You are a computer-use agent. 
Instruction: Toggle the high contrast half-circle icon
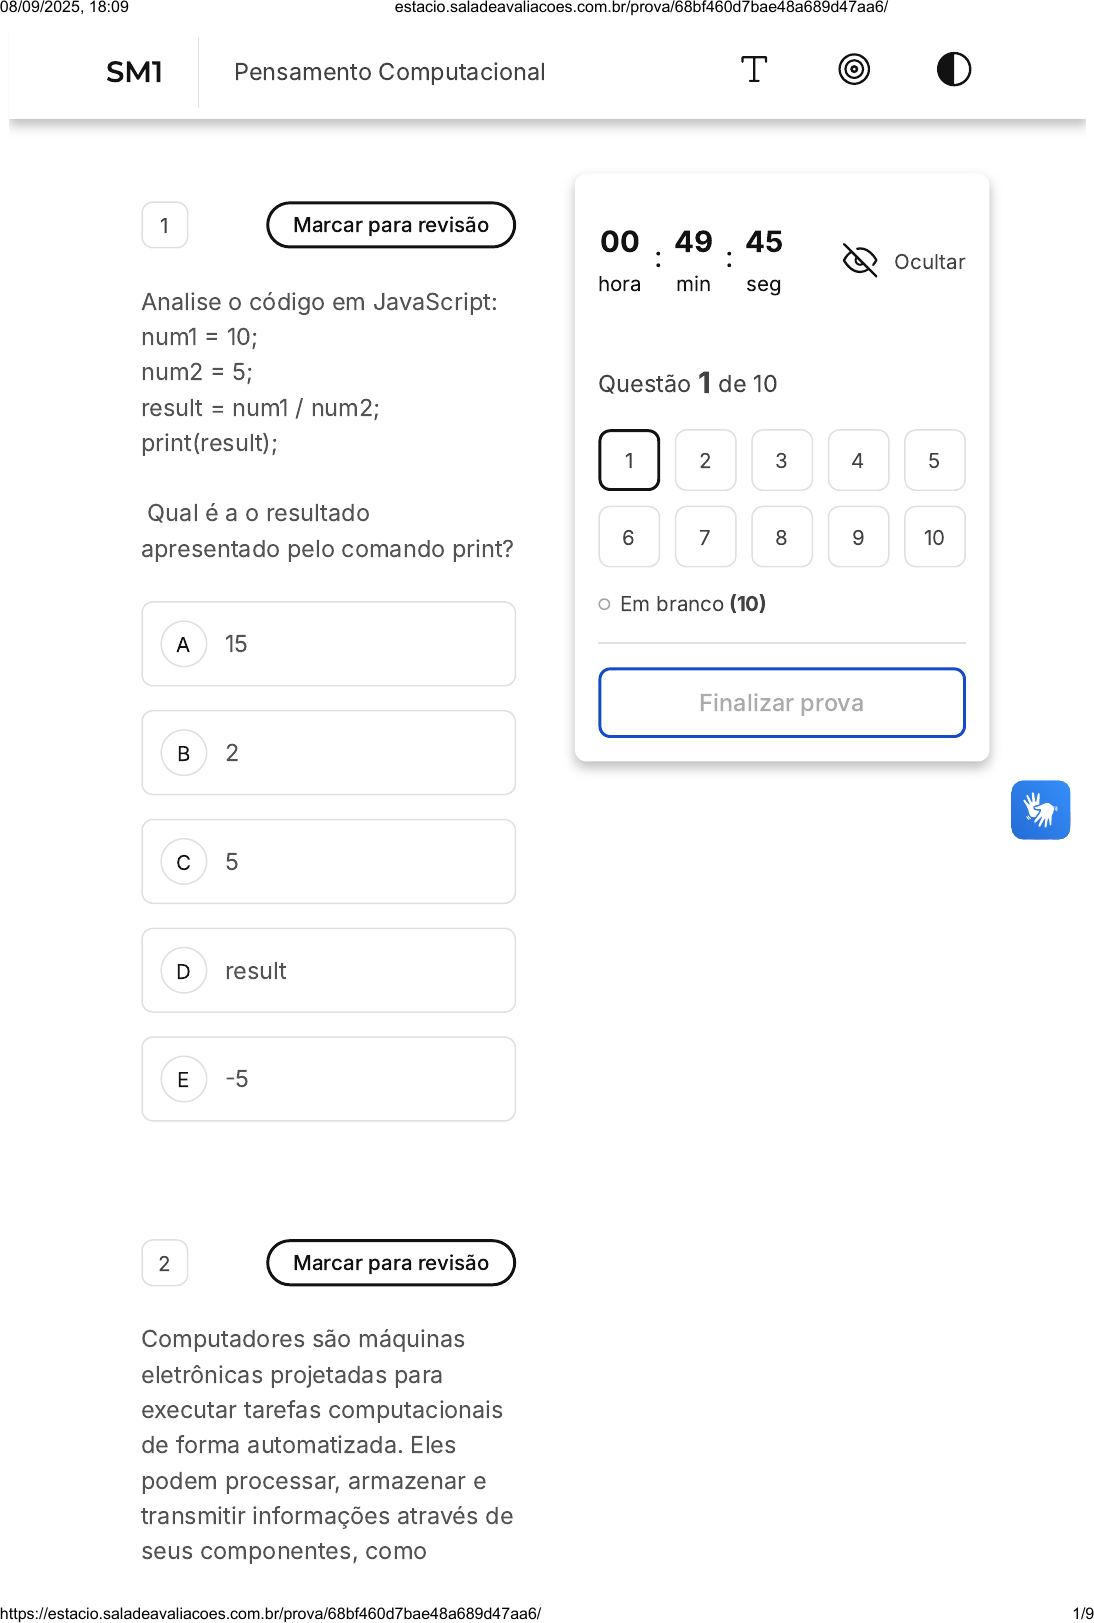click(954, 70)
